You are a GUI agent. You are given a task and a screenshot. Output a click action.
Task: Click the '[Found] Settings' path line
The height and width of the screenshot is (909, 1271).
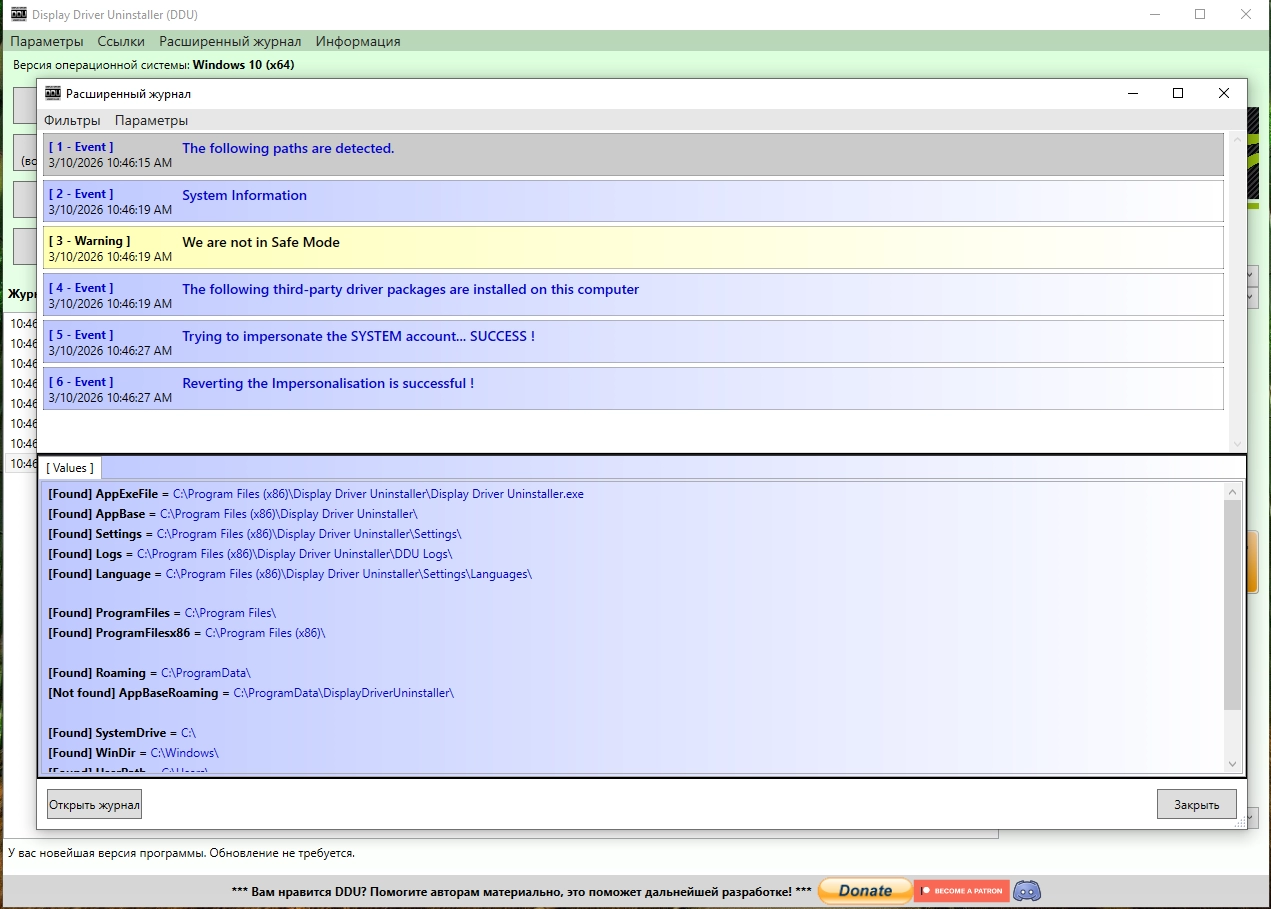(x=255, y=534)
